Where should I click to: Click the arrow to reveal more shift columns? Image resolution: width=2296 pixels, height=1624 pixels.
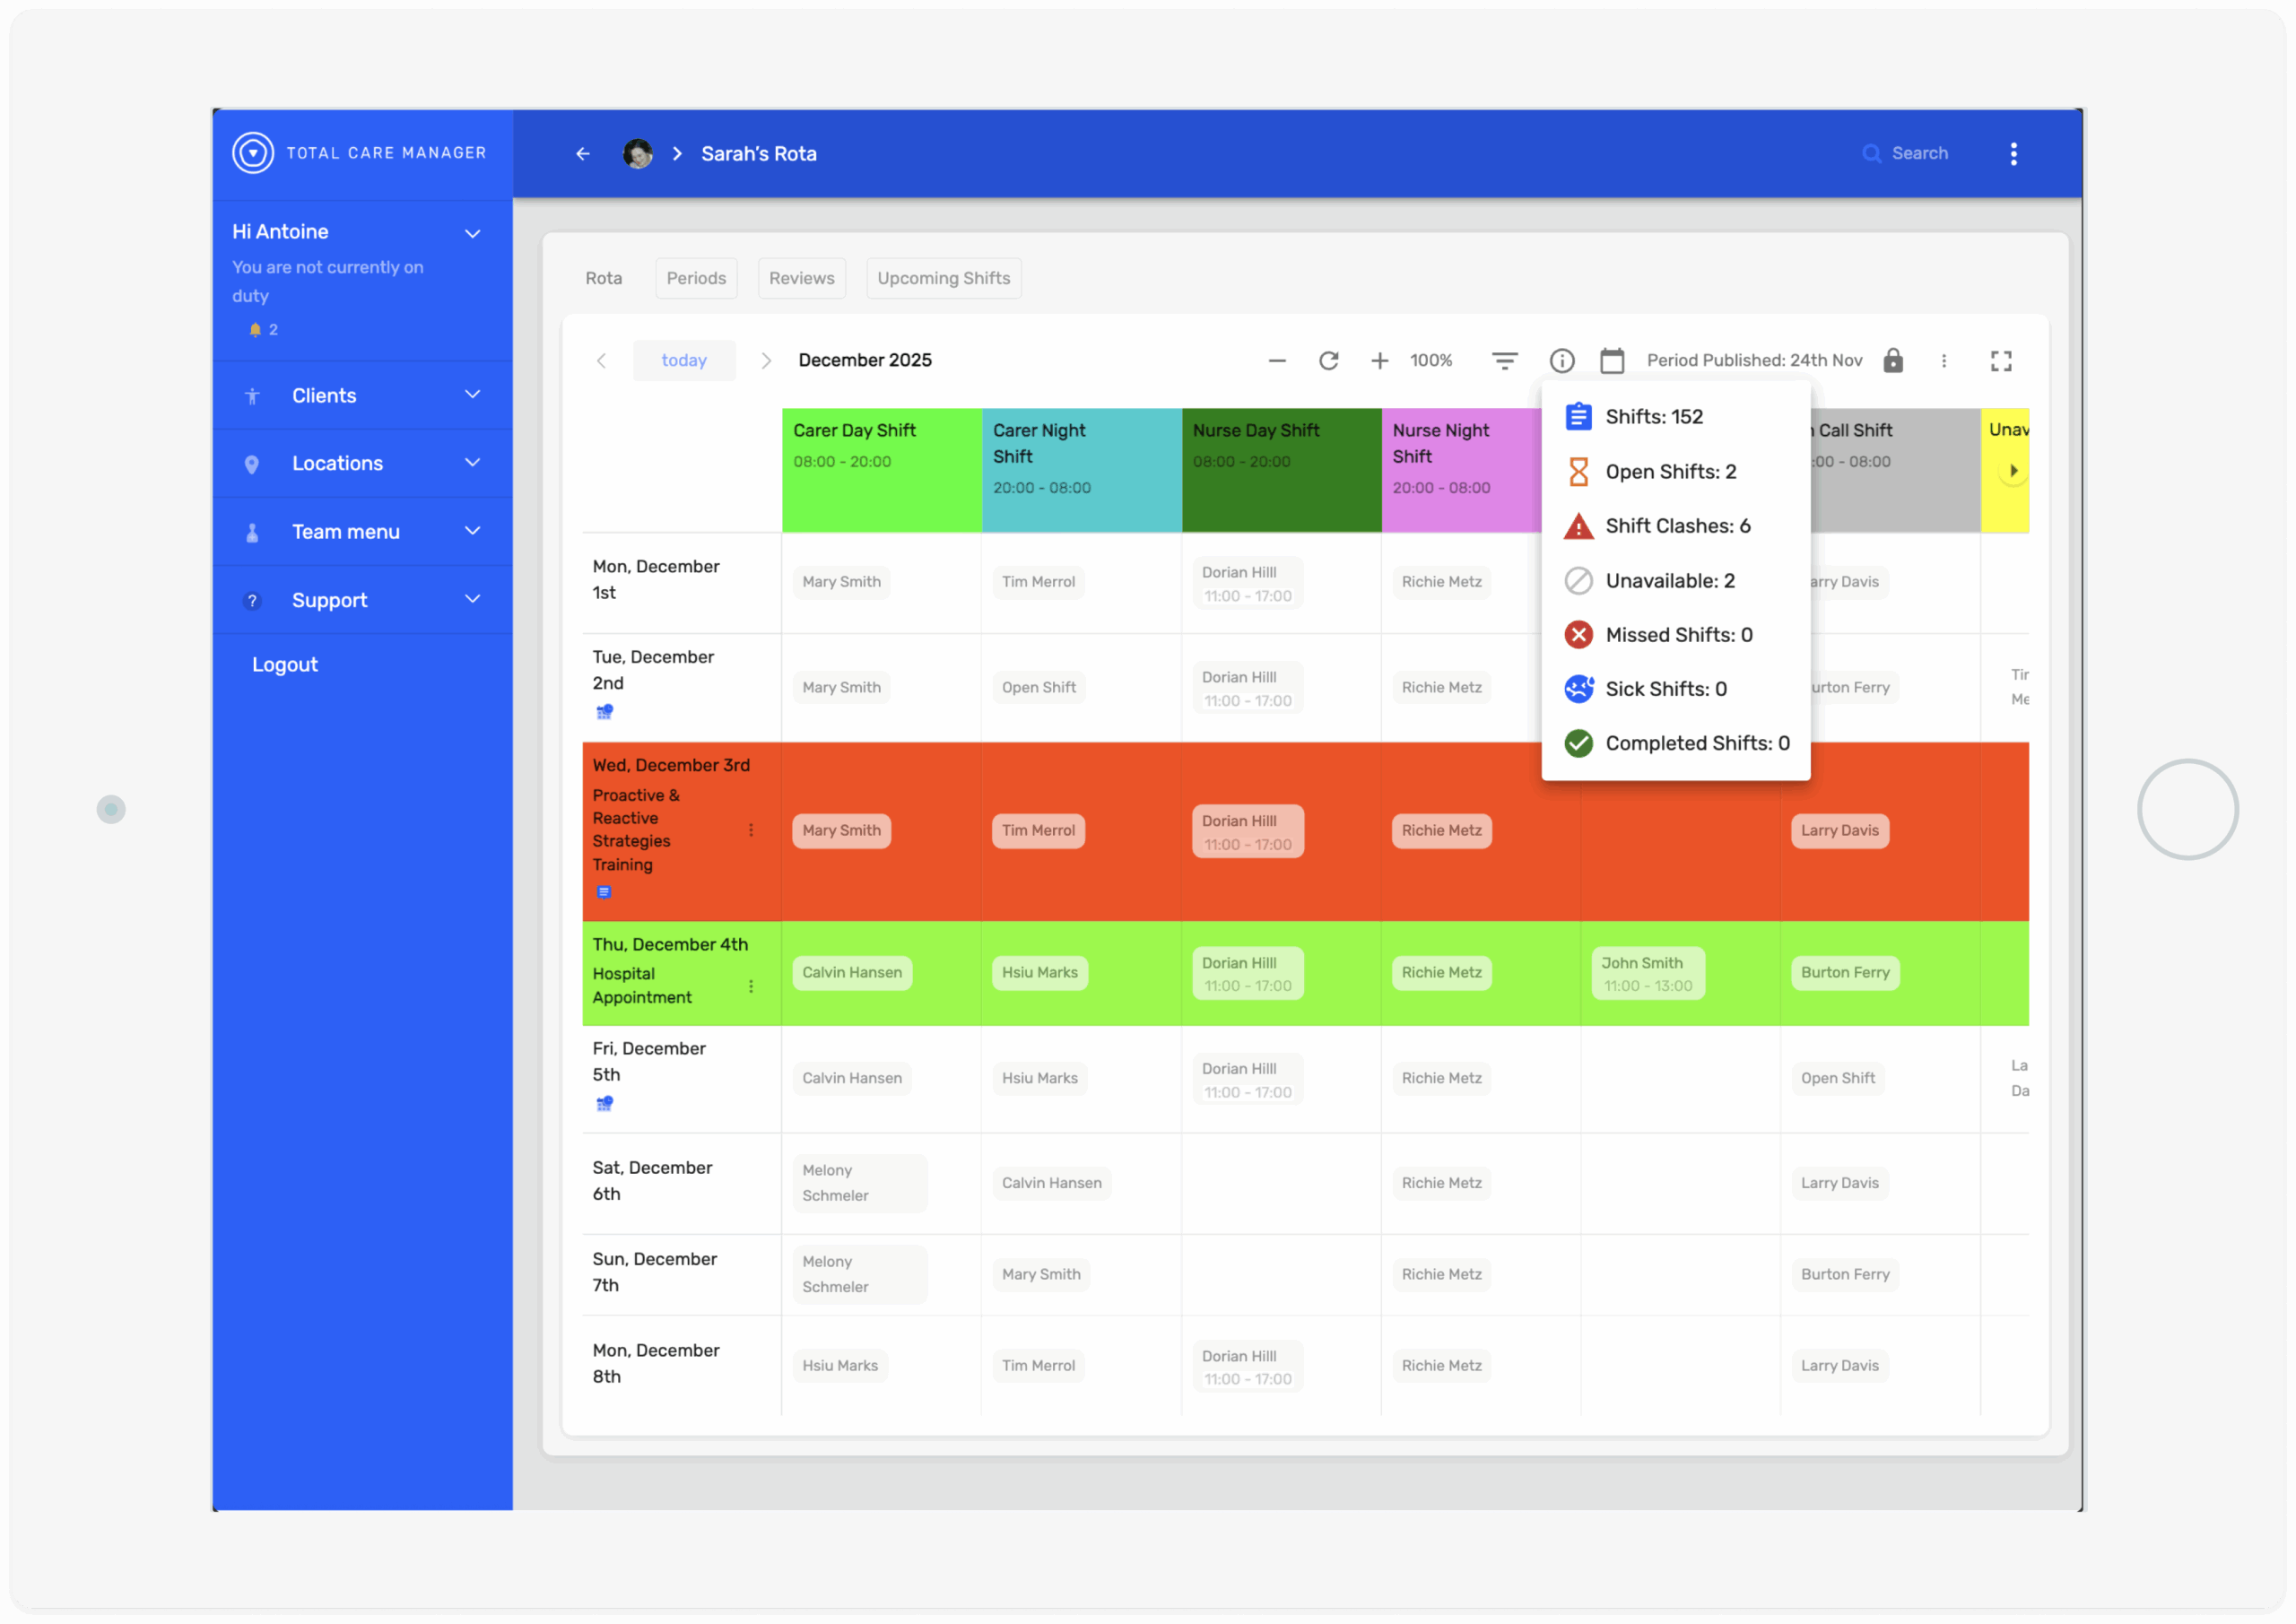[x=2013, y=470]
